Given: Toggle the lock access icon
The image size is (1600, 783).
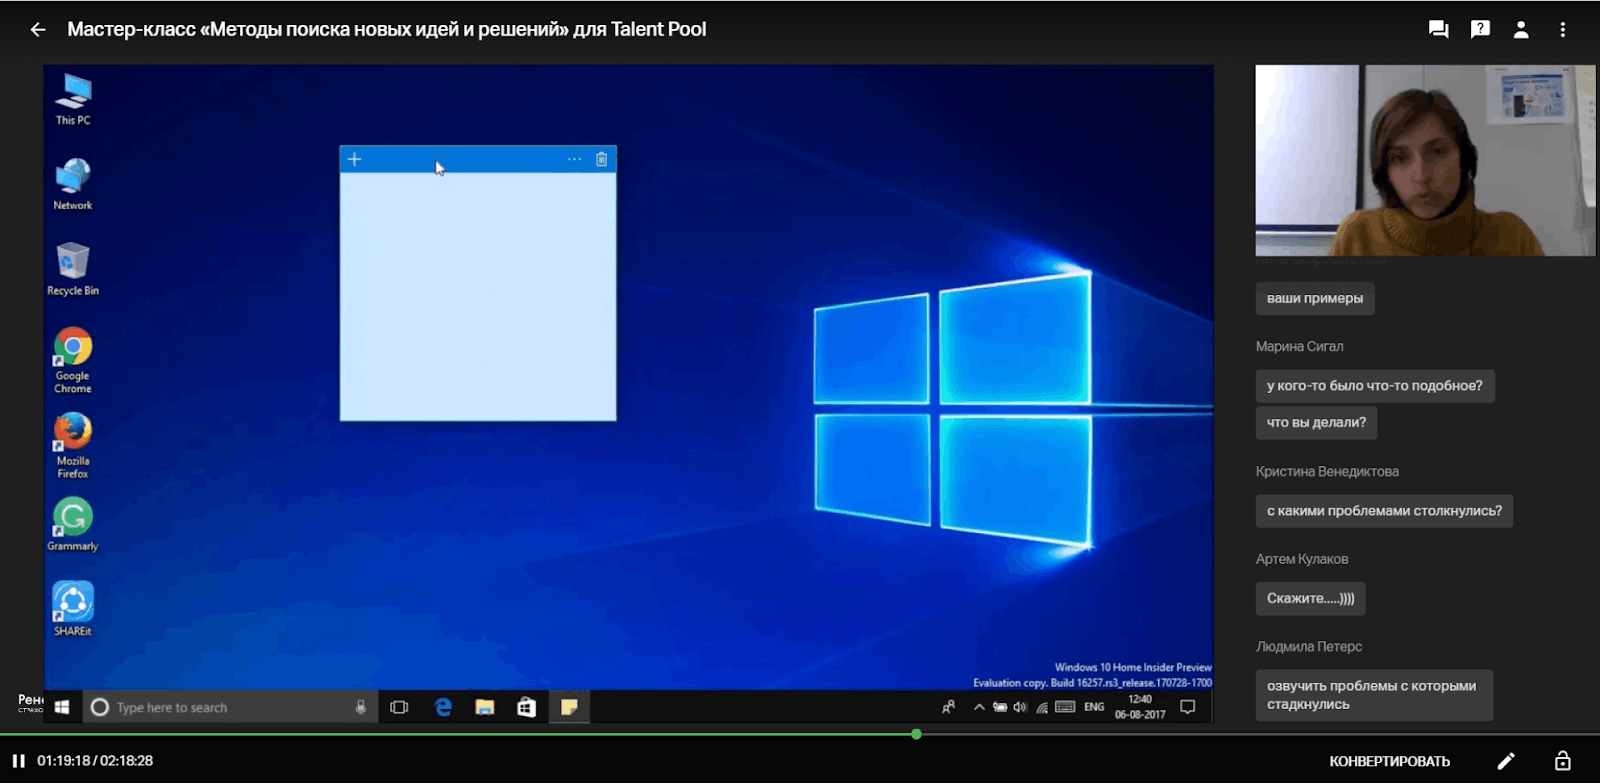Looking at the screenshot, I should (x=1562, y=761).
